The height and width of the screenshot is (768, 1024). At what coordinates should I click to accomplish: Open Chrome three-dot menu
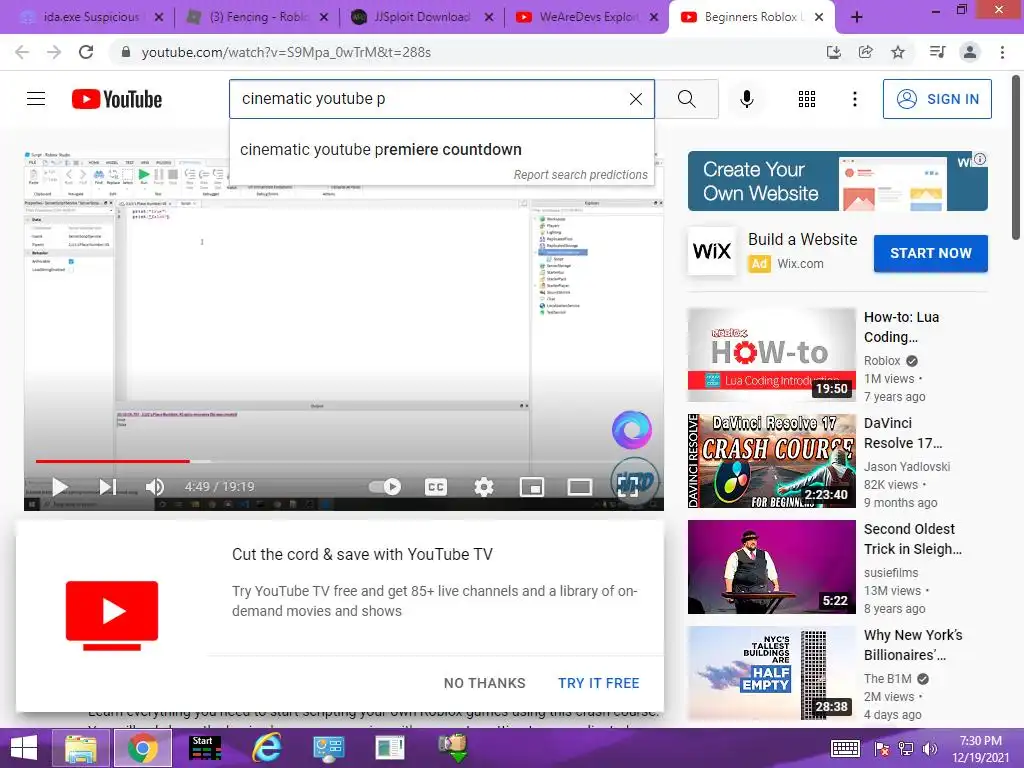tap(1002, 52)
